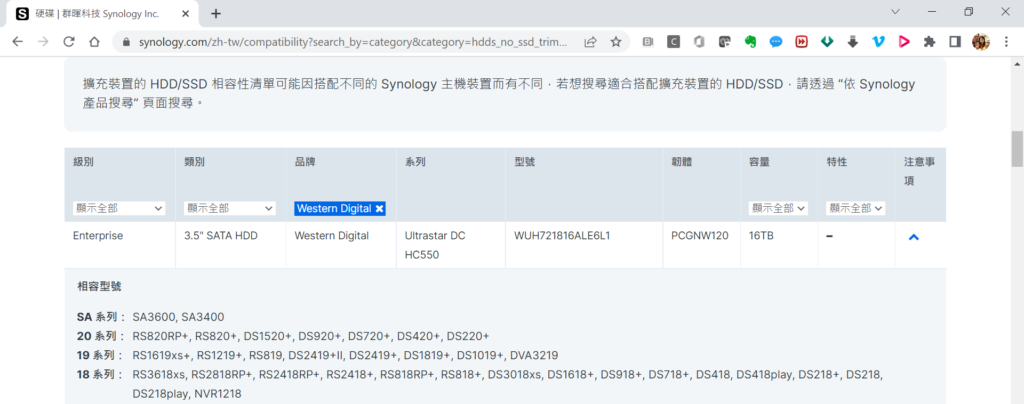Screen dimensions: 1024x404
Task: Collapse the WUH721816ALE6L1 compatibility details
Action: click(914, 237)
